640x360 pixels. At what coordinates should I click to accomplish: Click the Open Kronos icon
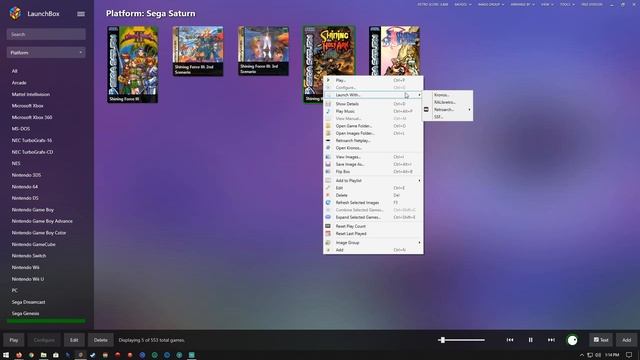pyautogui.click(x=328, y=148)
